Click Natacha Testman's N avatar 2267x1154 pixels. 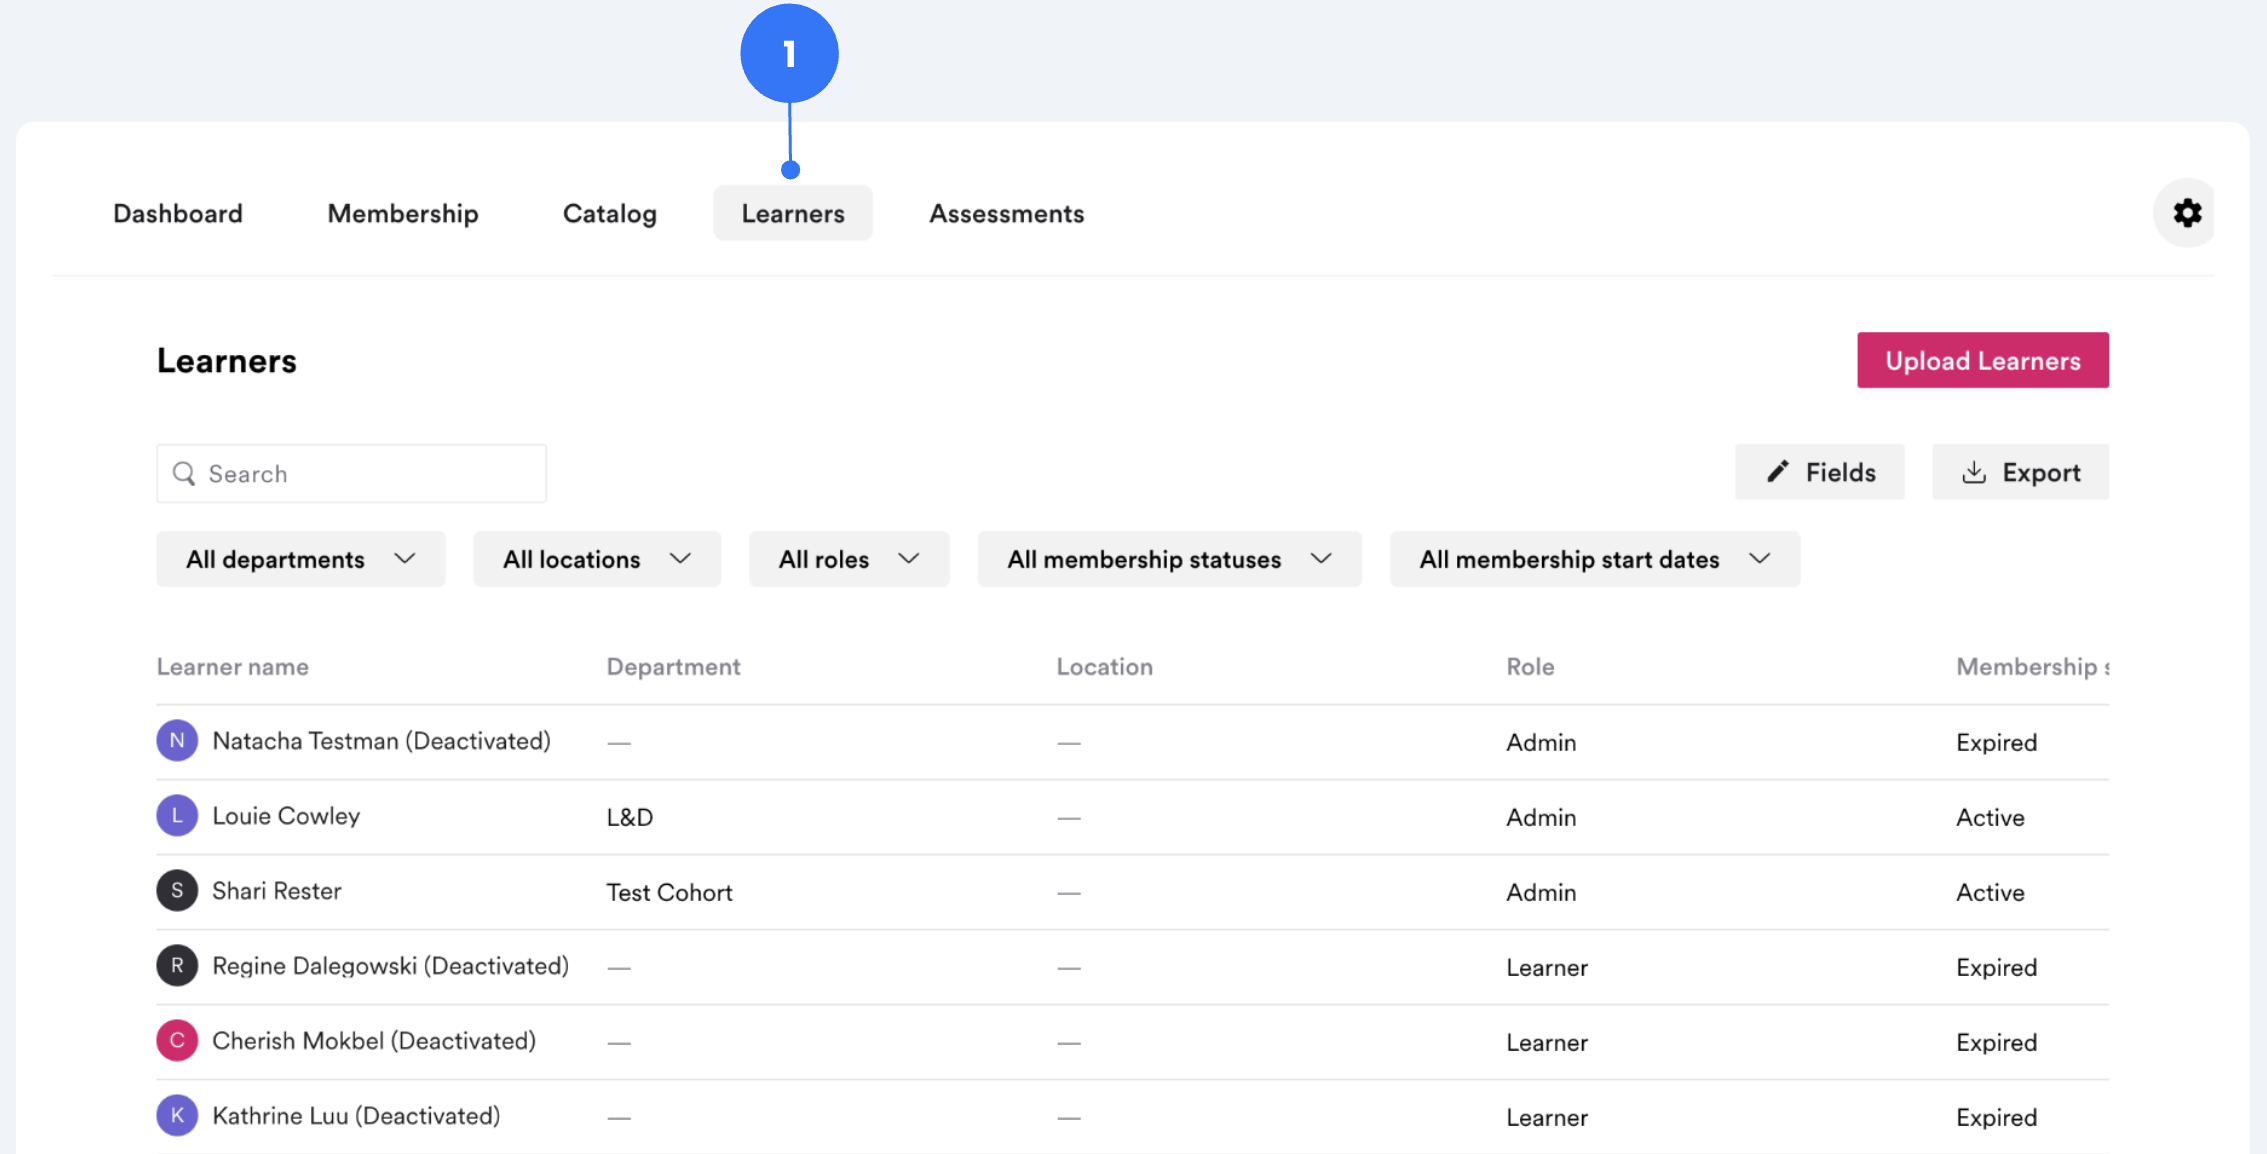[x=177, y=741]
